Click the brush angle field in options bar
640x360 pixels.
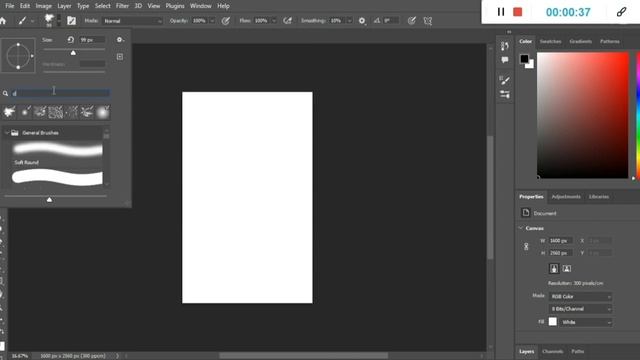click(391, 21)
